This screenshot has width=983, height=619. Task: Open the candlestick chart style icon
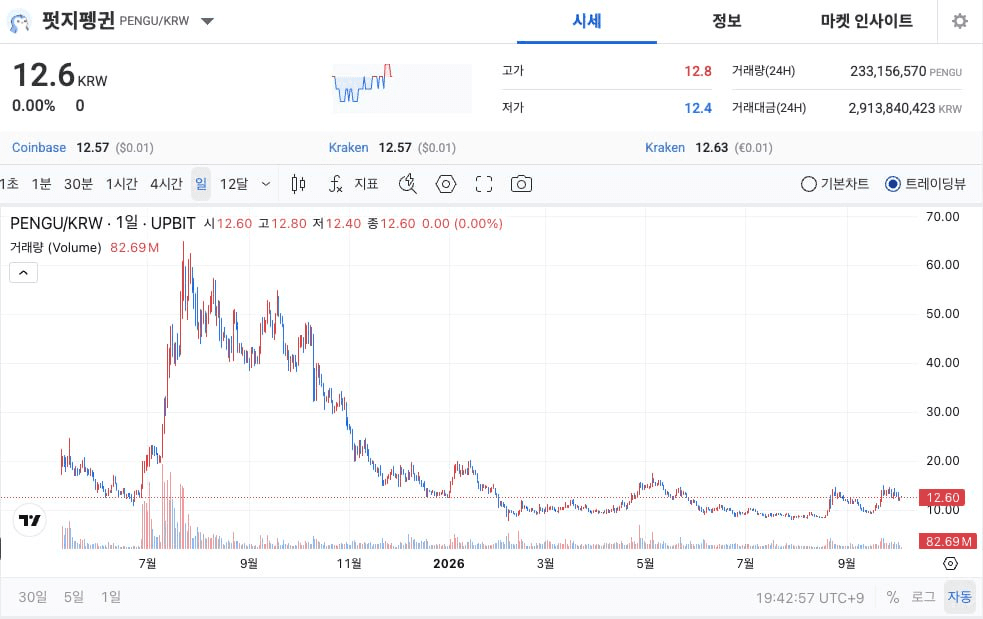(x=298, y=184)
